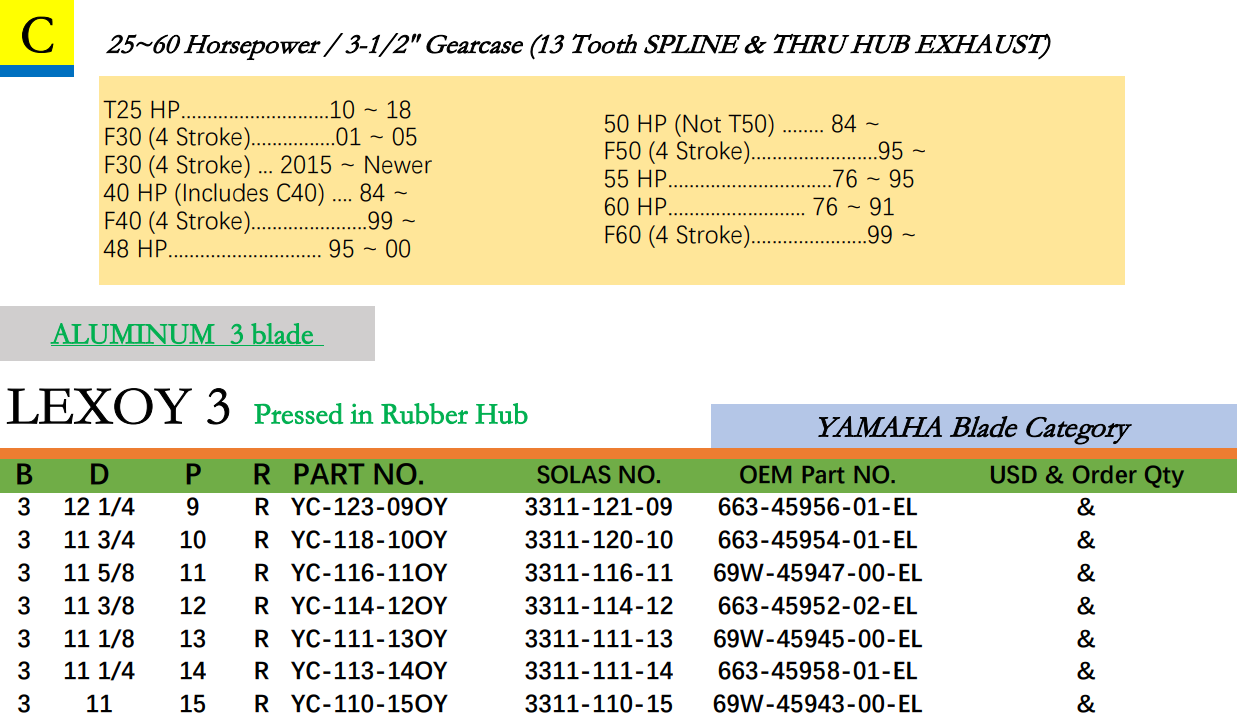This screenshot has height=721, width=1238.
Task: Select the "F50 (4 Stroke)...95 ~" line
Action: coord(765,152)
